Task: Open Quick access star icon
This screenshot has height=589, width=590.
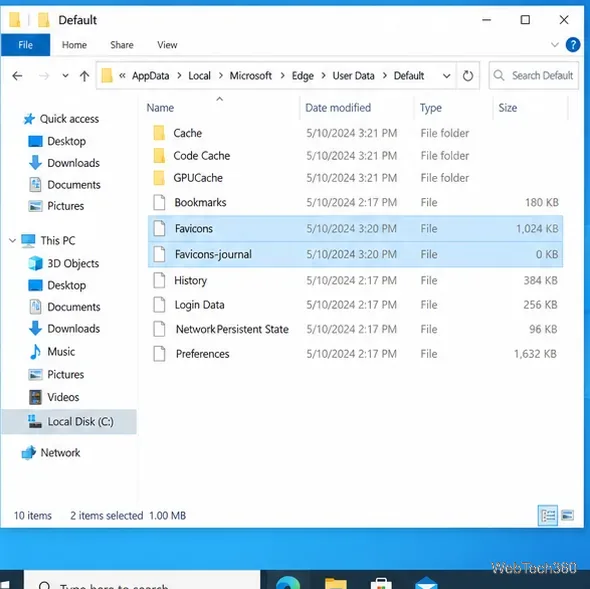Action: coord(29,119)
